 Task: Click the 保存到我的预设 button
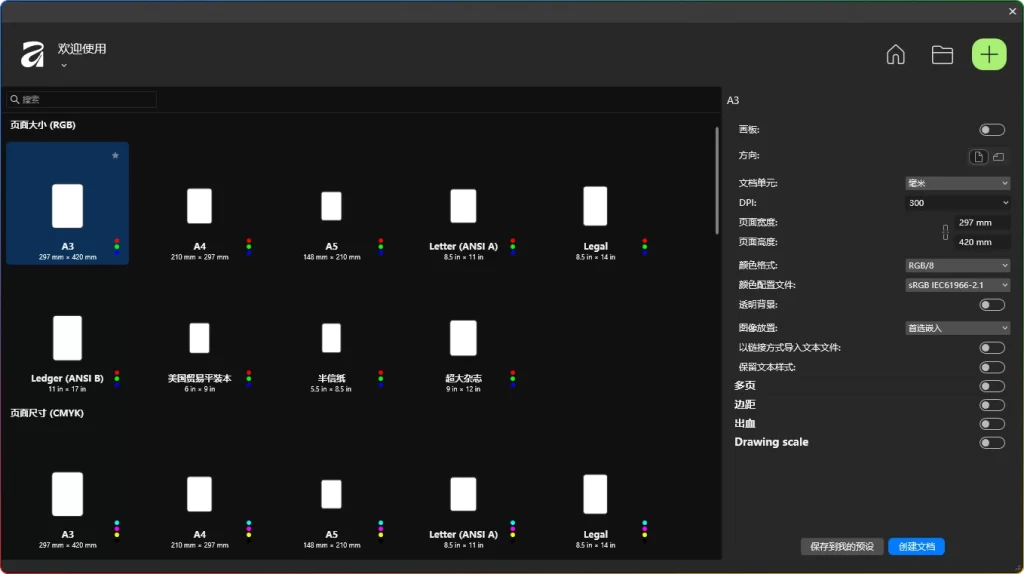point(842,547)
